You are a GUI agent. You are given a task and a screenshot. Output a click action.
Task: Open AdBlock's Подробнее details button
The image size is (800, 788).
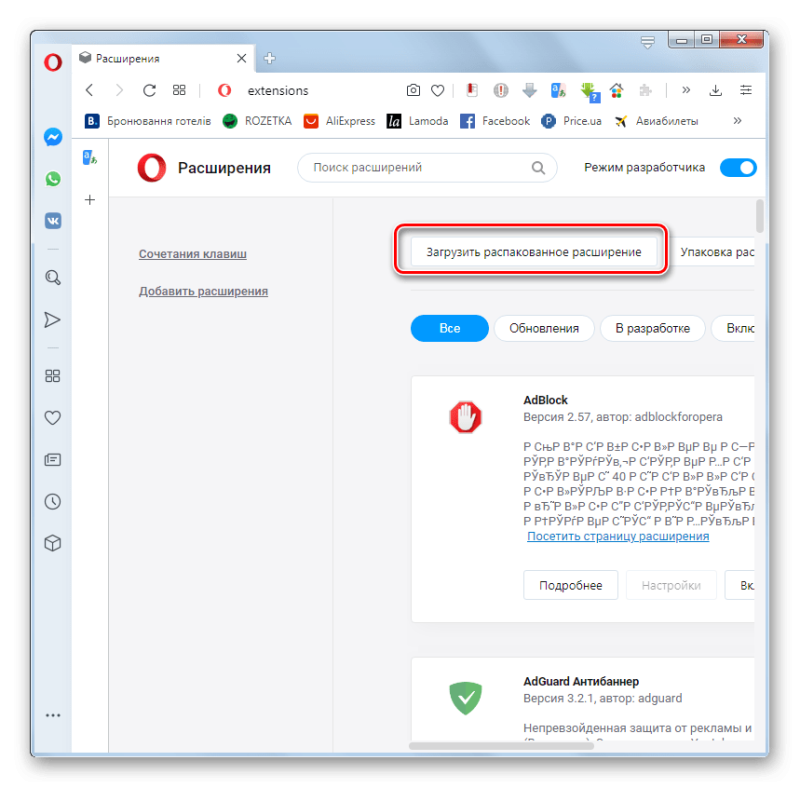click(x=570, y=585)
